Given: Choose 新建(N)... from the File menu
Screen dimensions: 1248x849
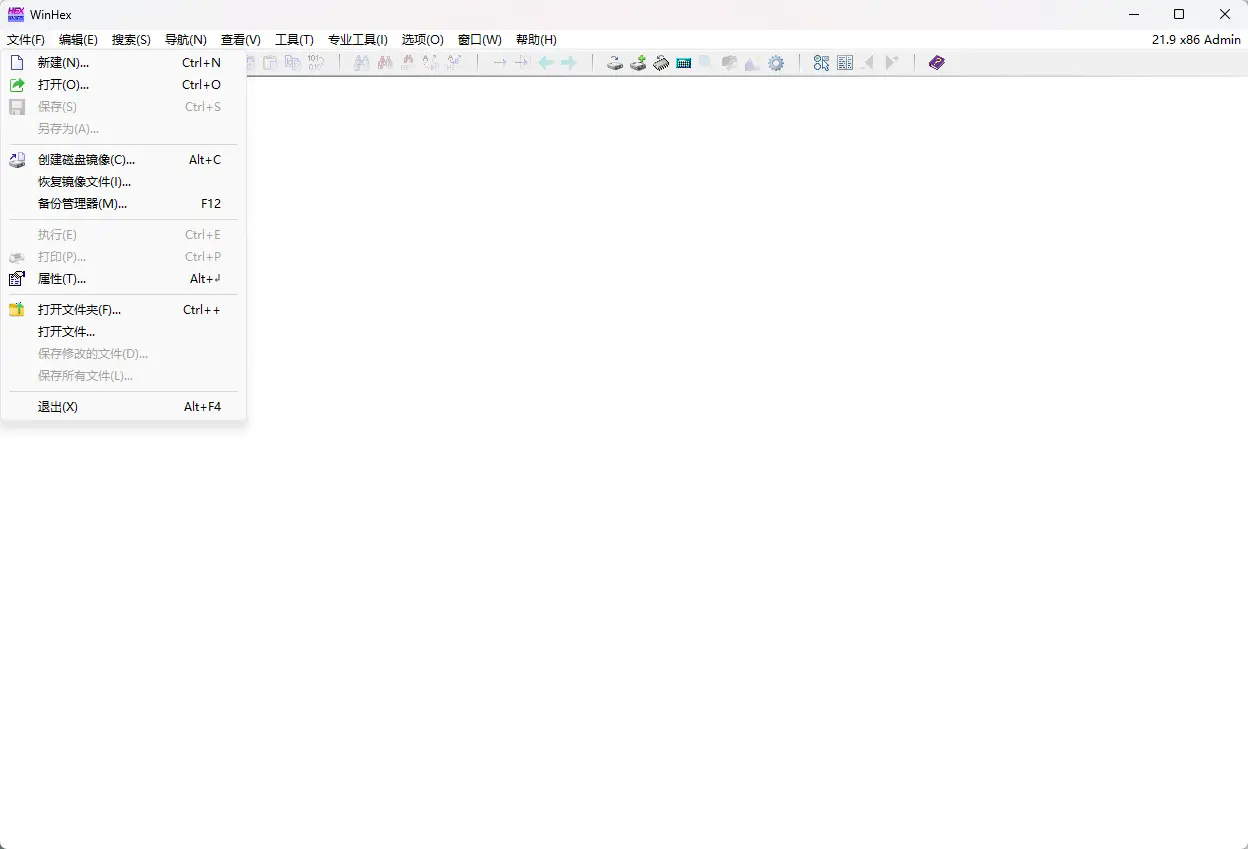Looking at the screenshot, I should tap(123, 62).
